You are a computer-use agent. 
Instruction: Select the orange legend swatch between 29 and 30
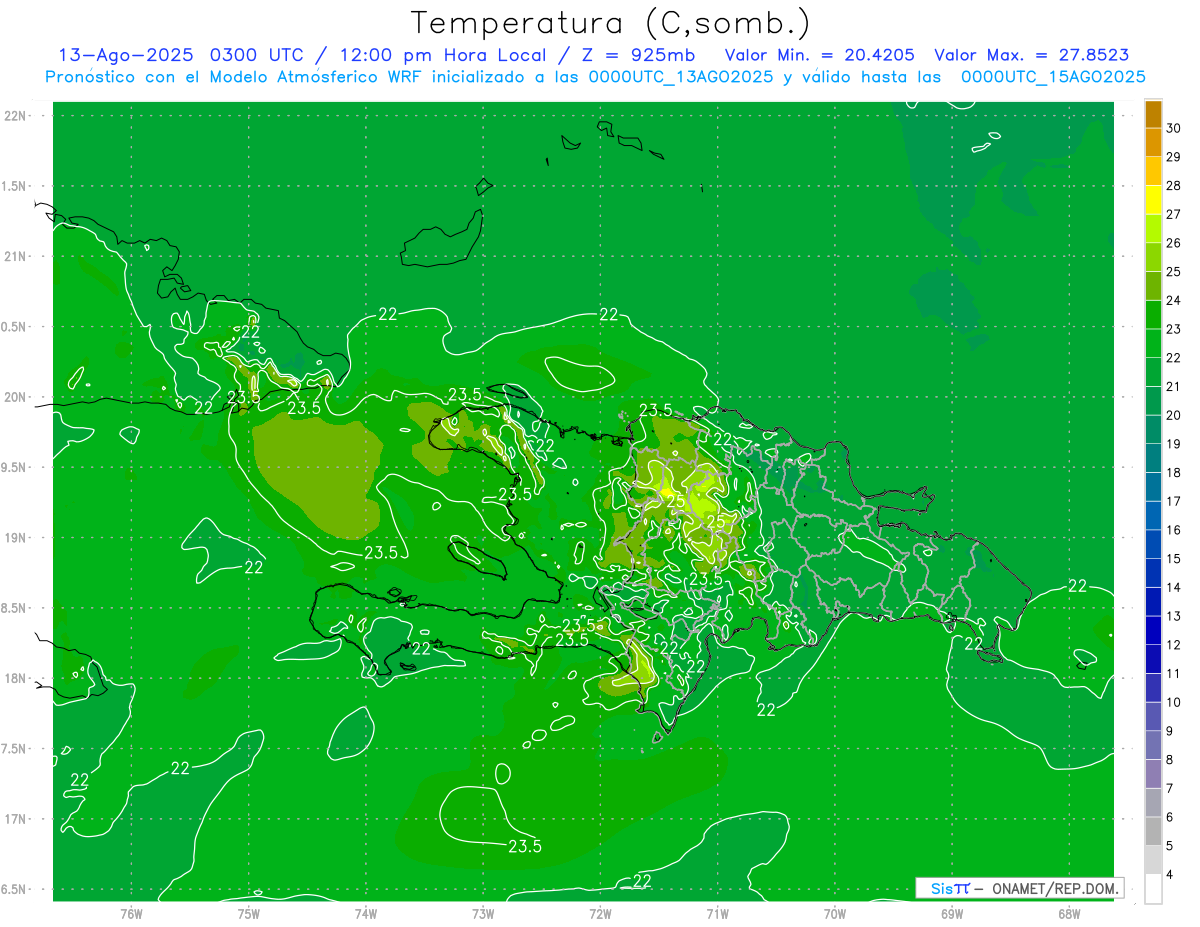(x=1153, y=143)
